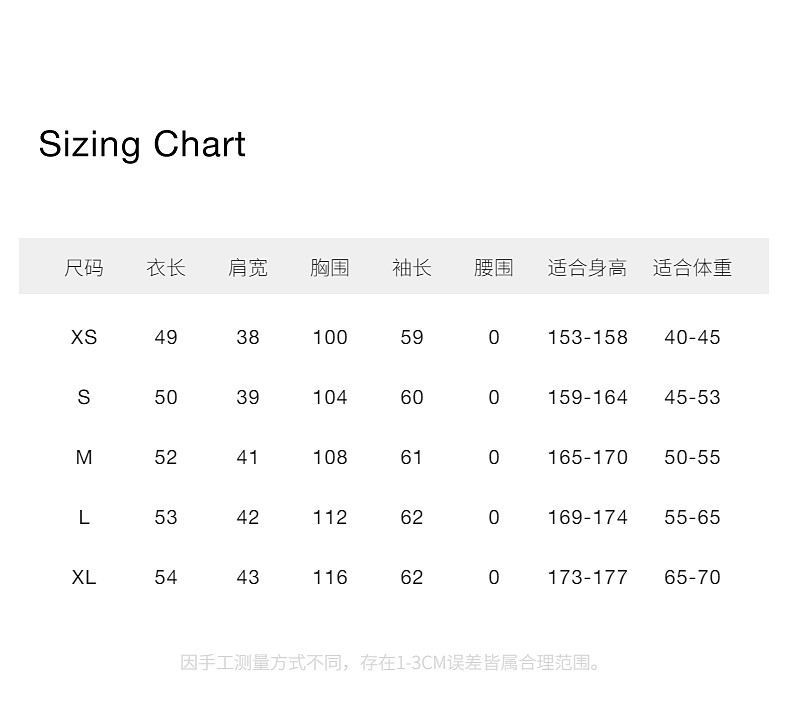Click the measurement error footnote text
The image size is (790, 708).
pyautogui.click(x=393, y=663)
